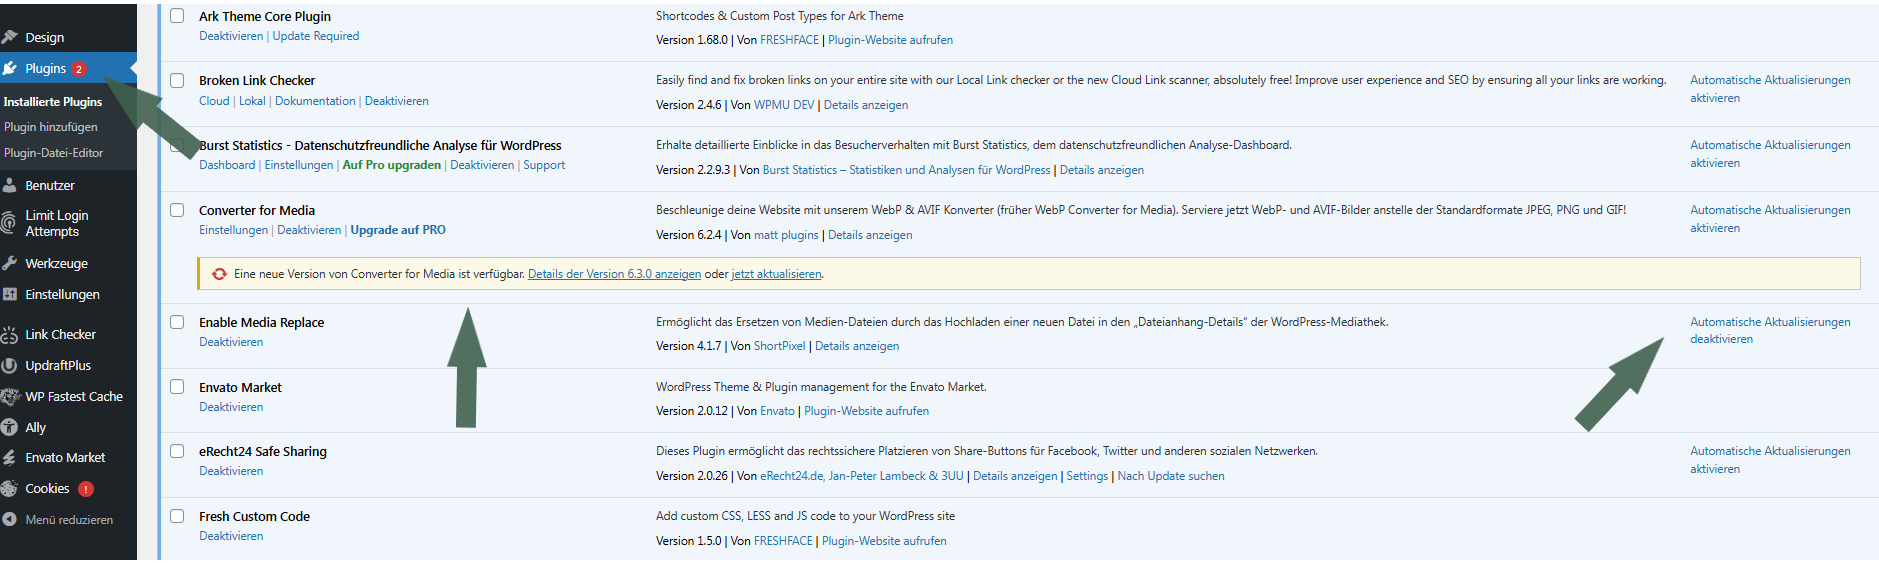Open the Plugin-Datei-Editor submenu item
Screen dimensions: 1879x564
[54, 153]
